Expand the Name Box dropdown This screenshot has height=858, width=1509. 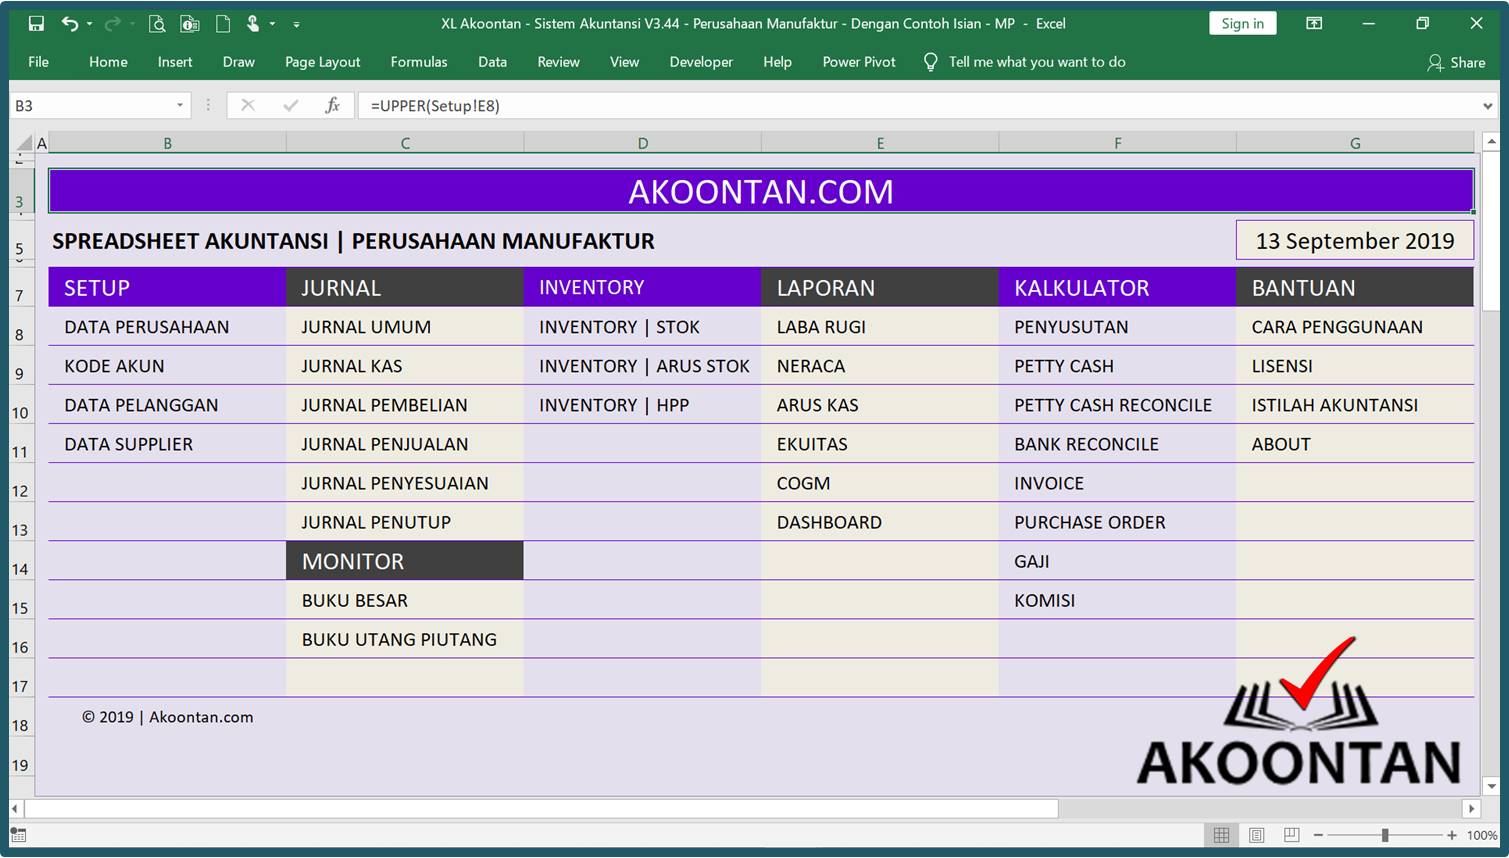tap(180, 105)
